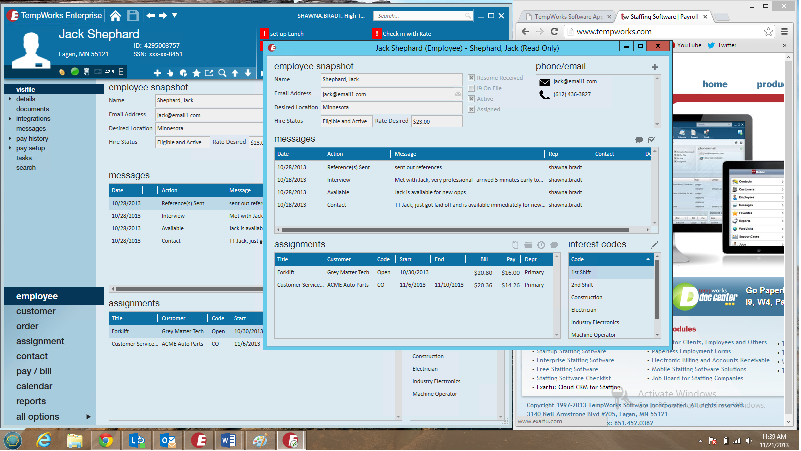Toggle Resume Received checkbox in popup

pos(472,78)
